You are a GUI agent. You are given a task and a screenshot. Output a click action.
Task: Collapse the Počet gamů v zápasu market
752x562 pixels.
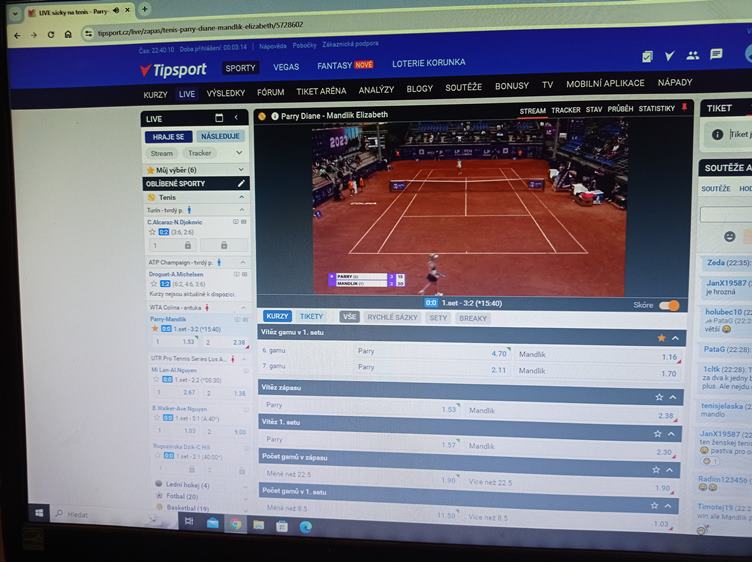[670, 470]
